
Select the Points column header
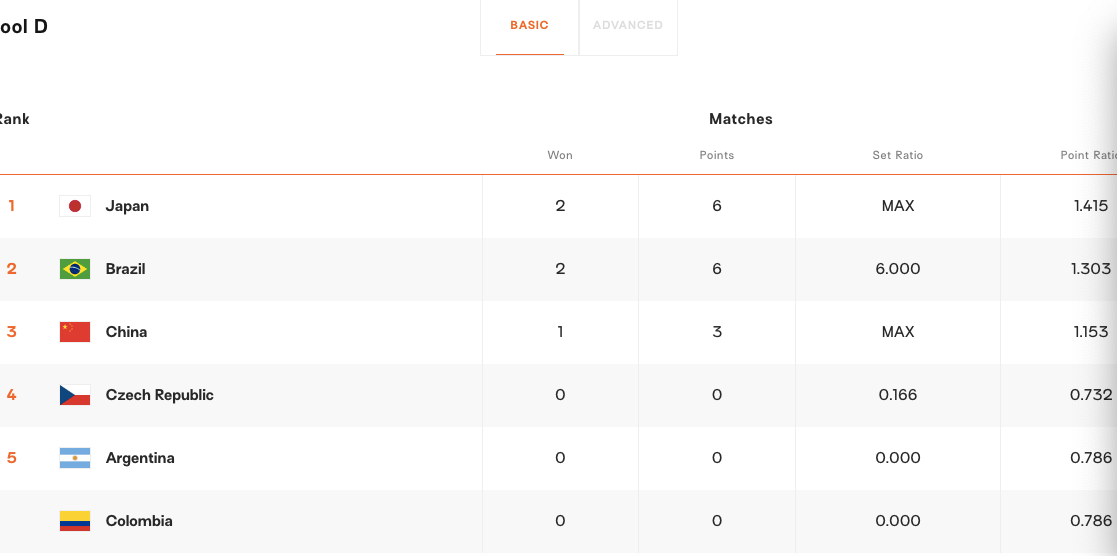coord(717,155)
